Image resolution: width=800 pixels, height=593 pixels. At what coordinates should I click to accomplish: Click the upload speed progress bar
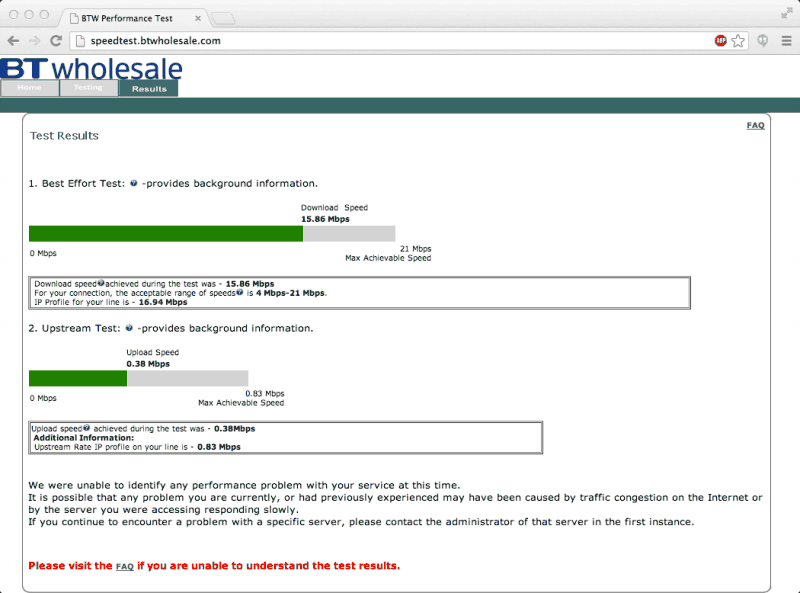[138, 378]
